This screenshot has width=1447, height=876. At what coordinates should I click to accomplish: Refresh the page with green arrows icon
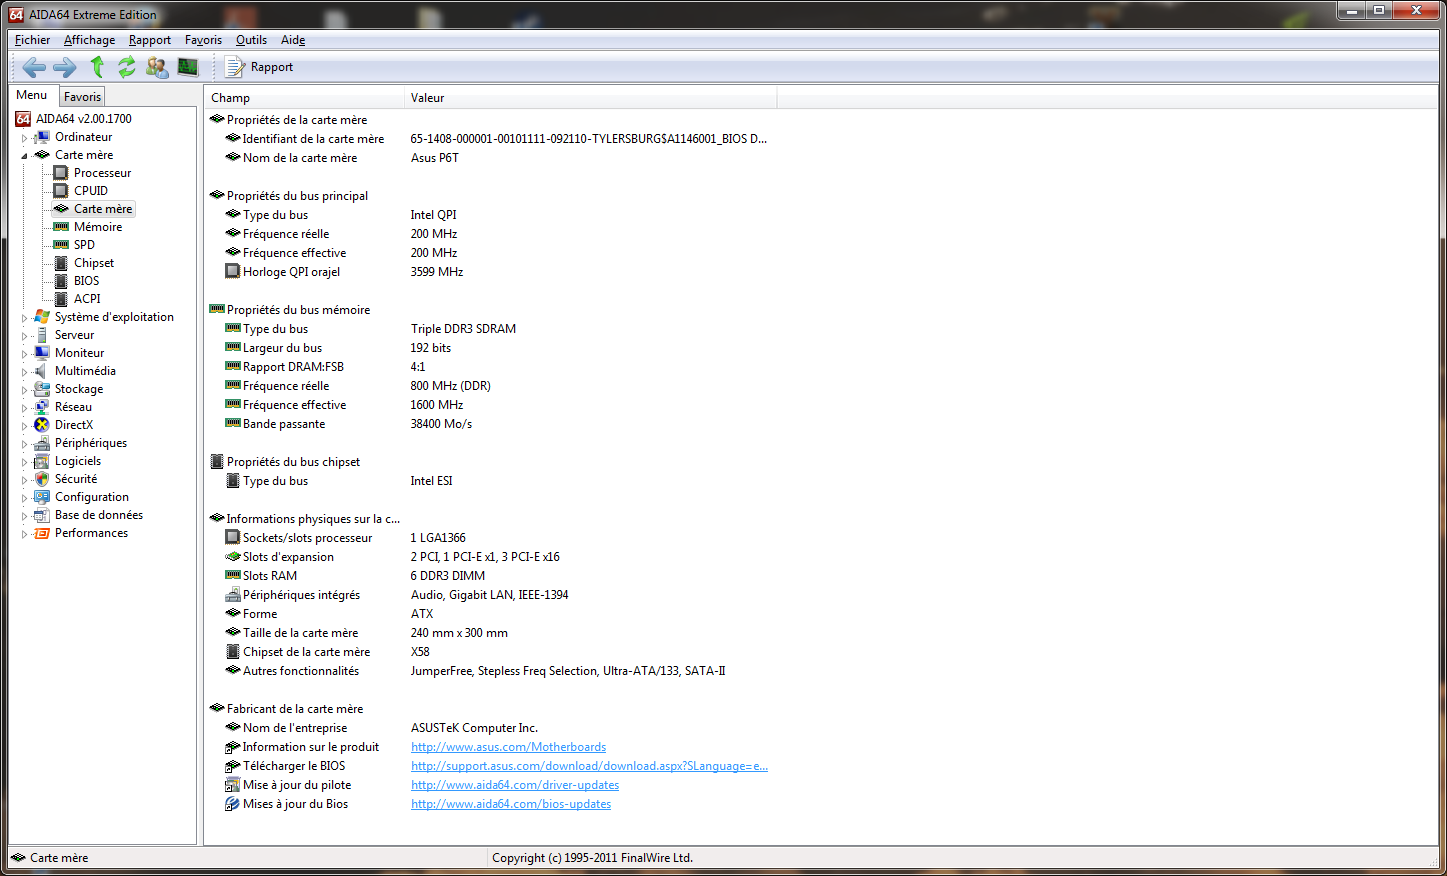[x=127, y=67]
